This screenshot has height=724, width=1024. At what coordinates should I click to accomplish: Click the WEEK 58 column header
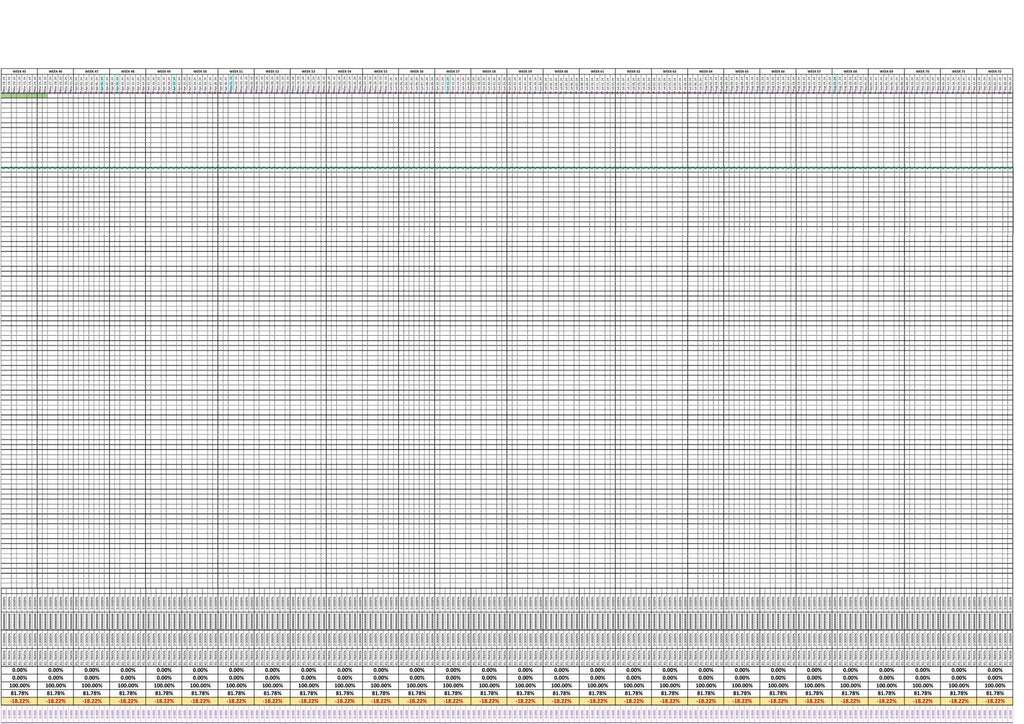tap(489, 71)
